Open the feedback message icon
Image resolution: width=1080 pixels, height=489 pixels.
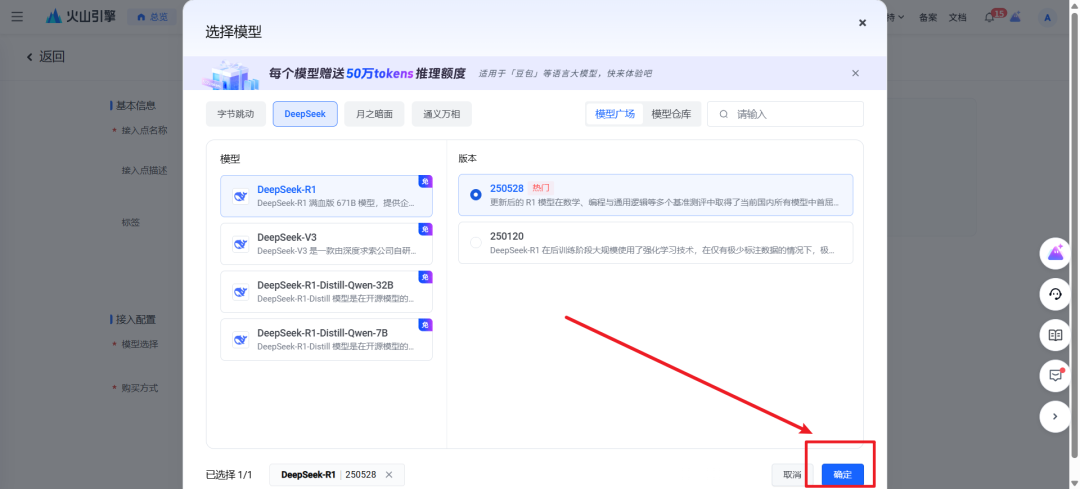(1055, 375)
